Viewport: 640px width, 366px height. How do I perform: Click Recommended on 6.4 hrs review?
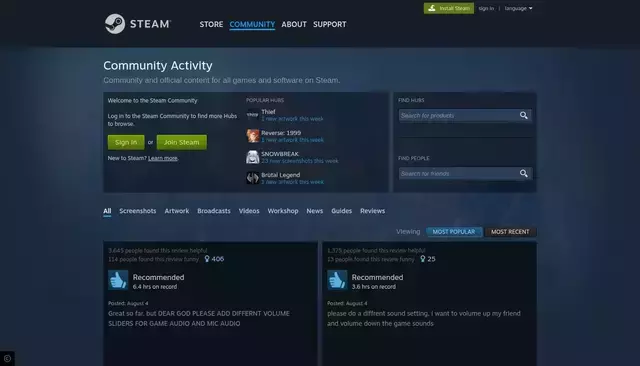[x=158, y=277]
